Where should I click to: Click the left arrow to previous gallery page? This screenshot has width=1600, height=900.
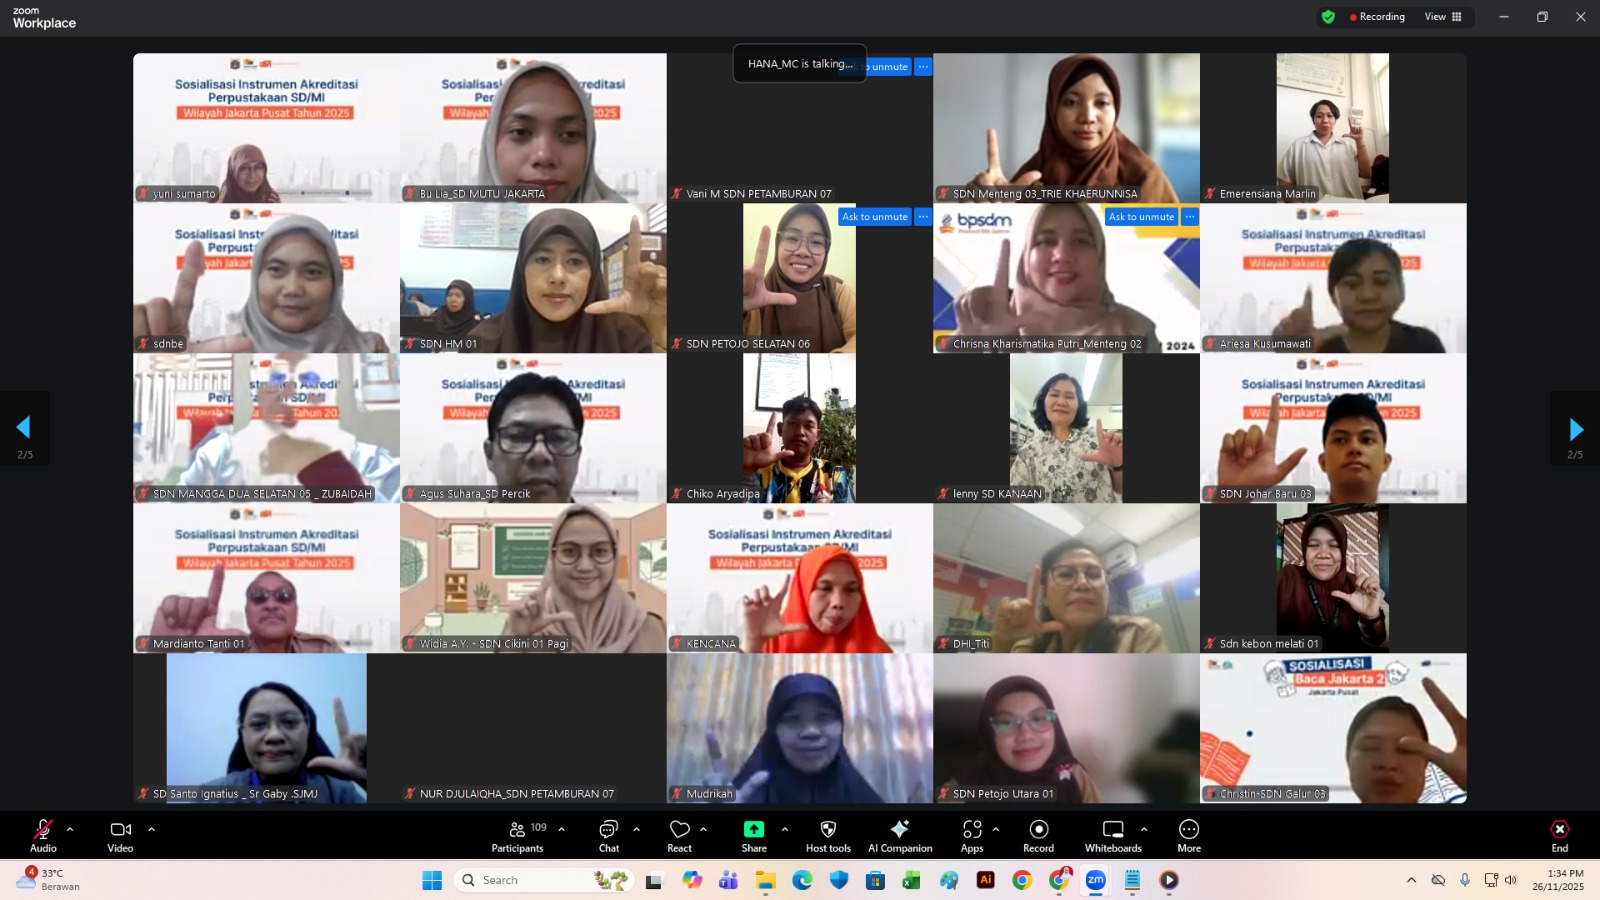click(25, 427)
